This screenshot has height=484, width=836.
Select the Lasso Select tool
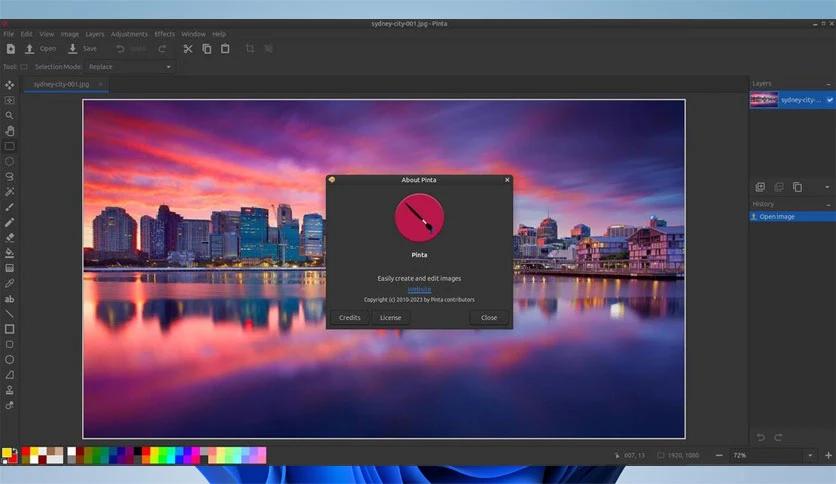click(10, 176)
